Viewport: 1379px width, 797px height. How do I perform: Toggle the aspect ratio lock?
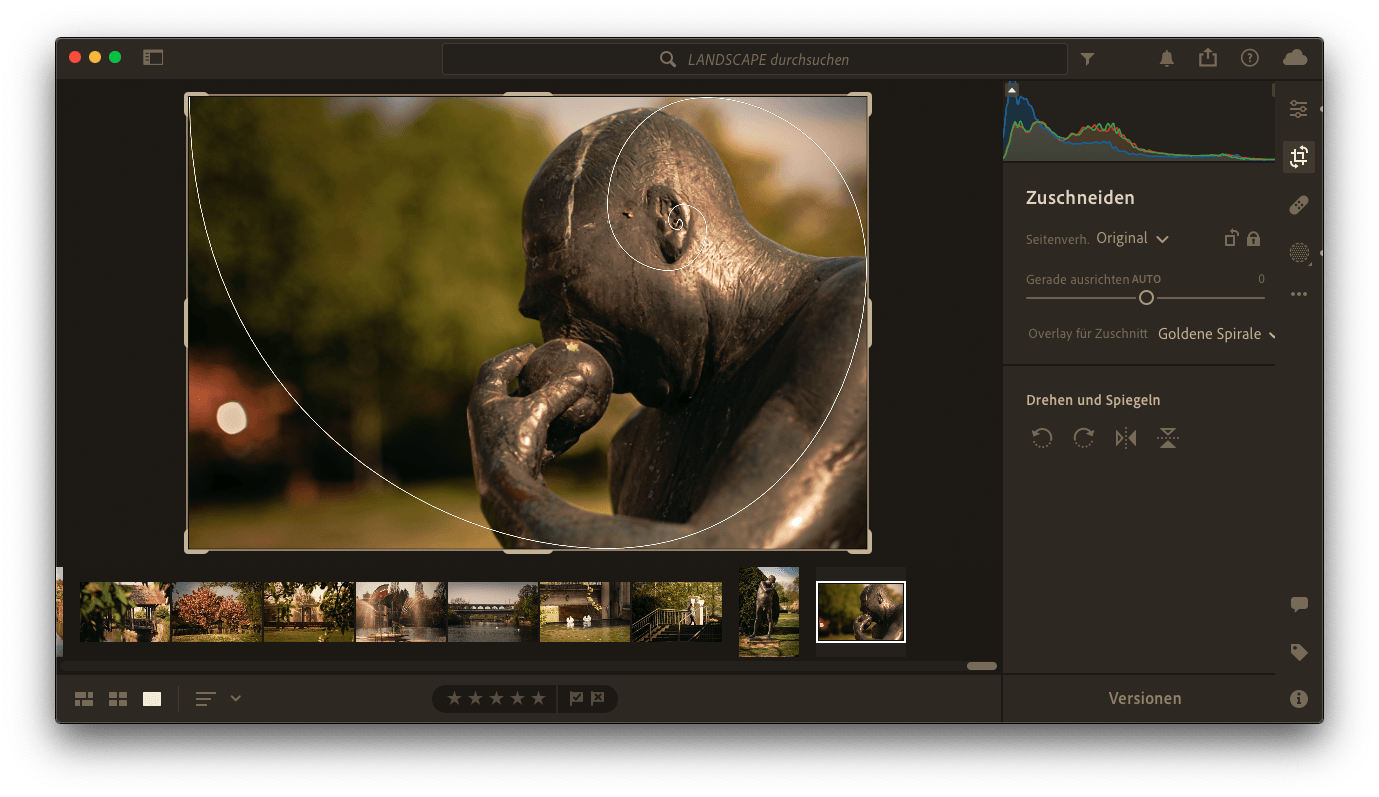[1253, 239]
